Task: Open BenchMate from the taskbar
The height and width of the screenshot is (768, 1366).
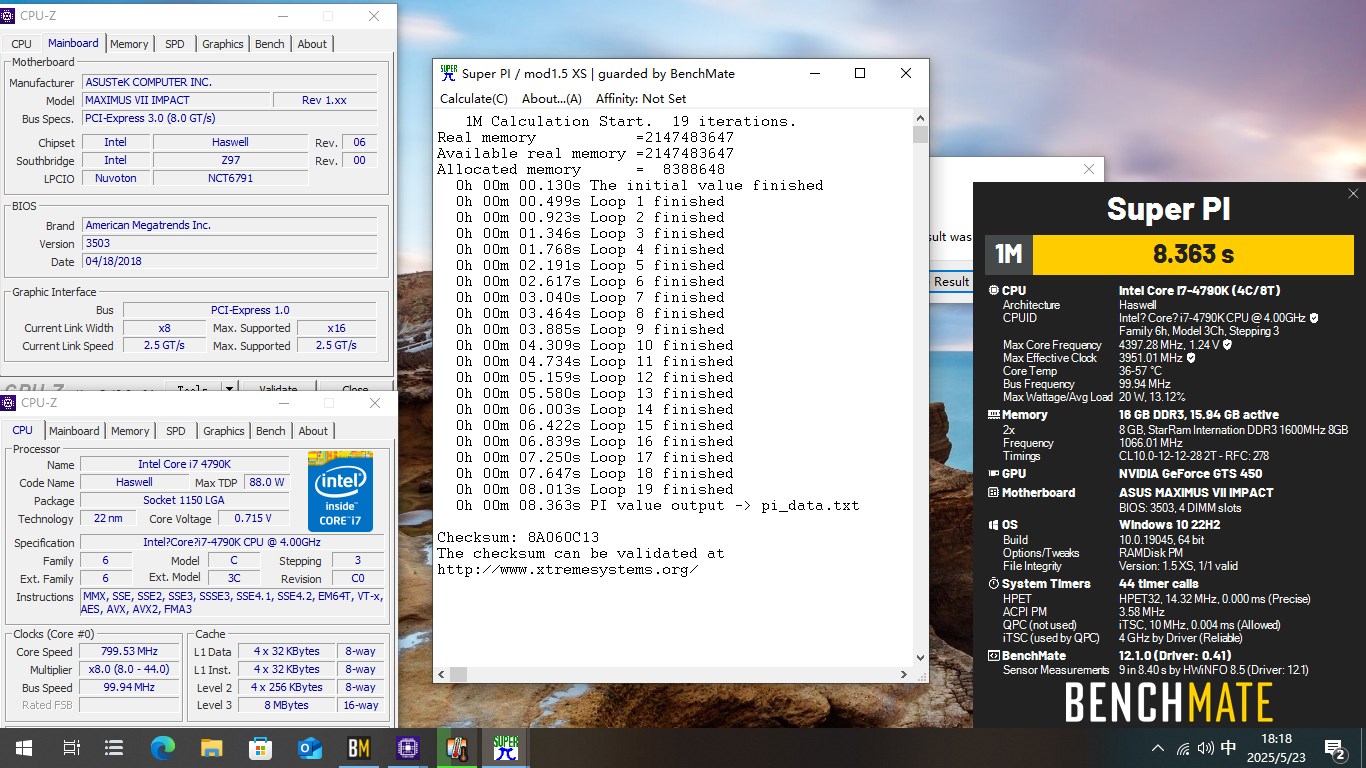Action: [x=359, y=748]
